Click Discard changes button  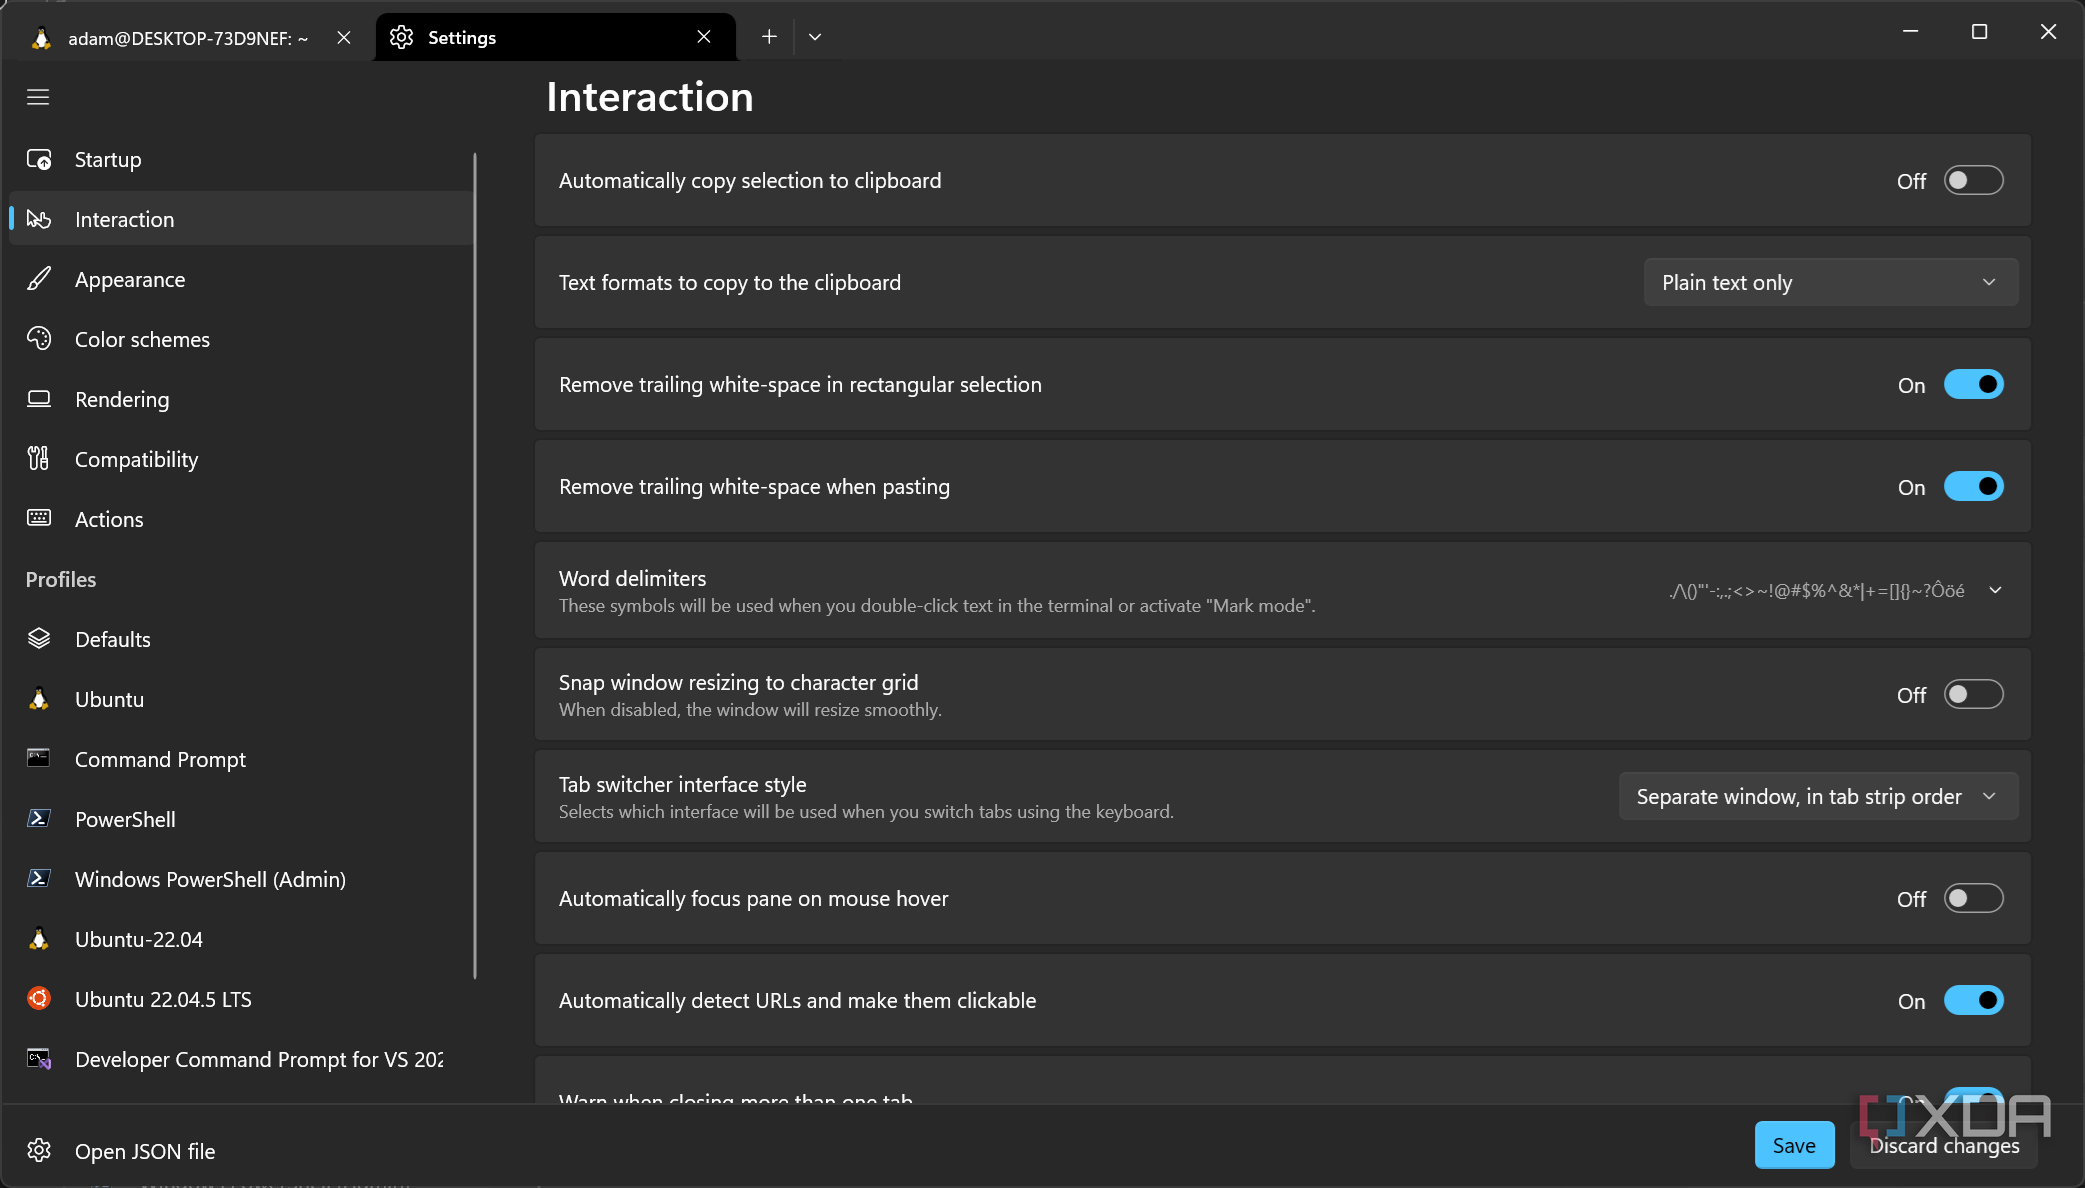pyautogui.click(x=1944, y=1146)
